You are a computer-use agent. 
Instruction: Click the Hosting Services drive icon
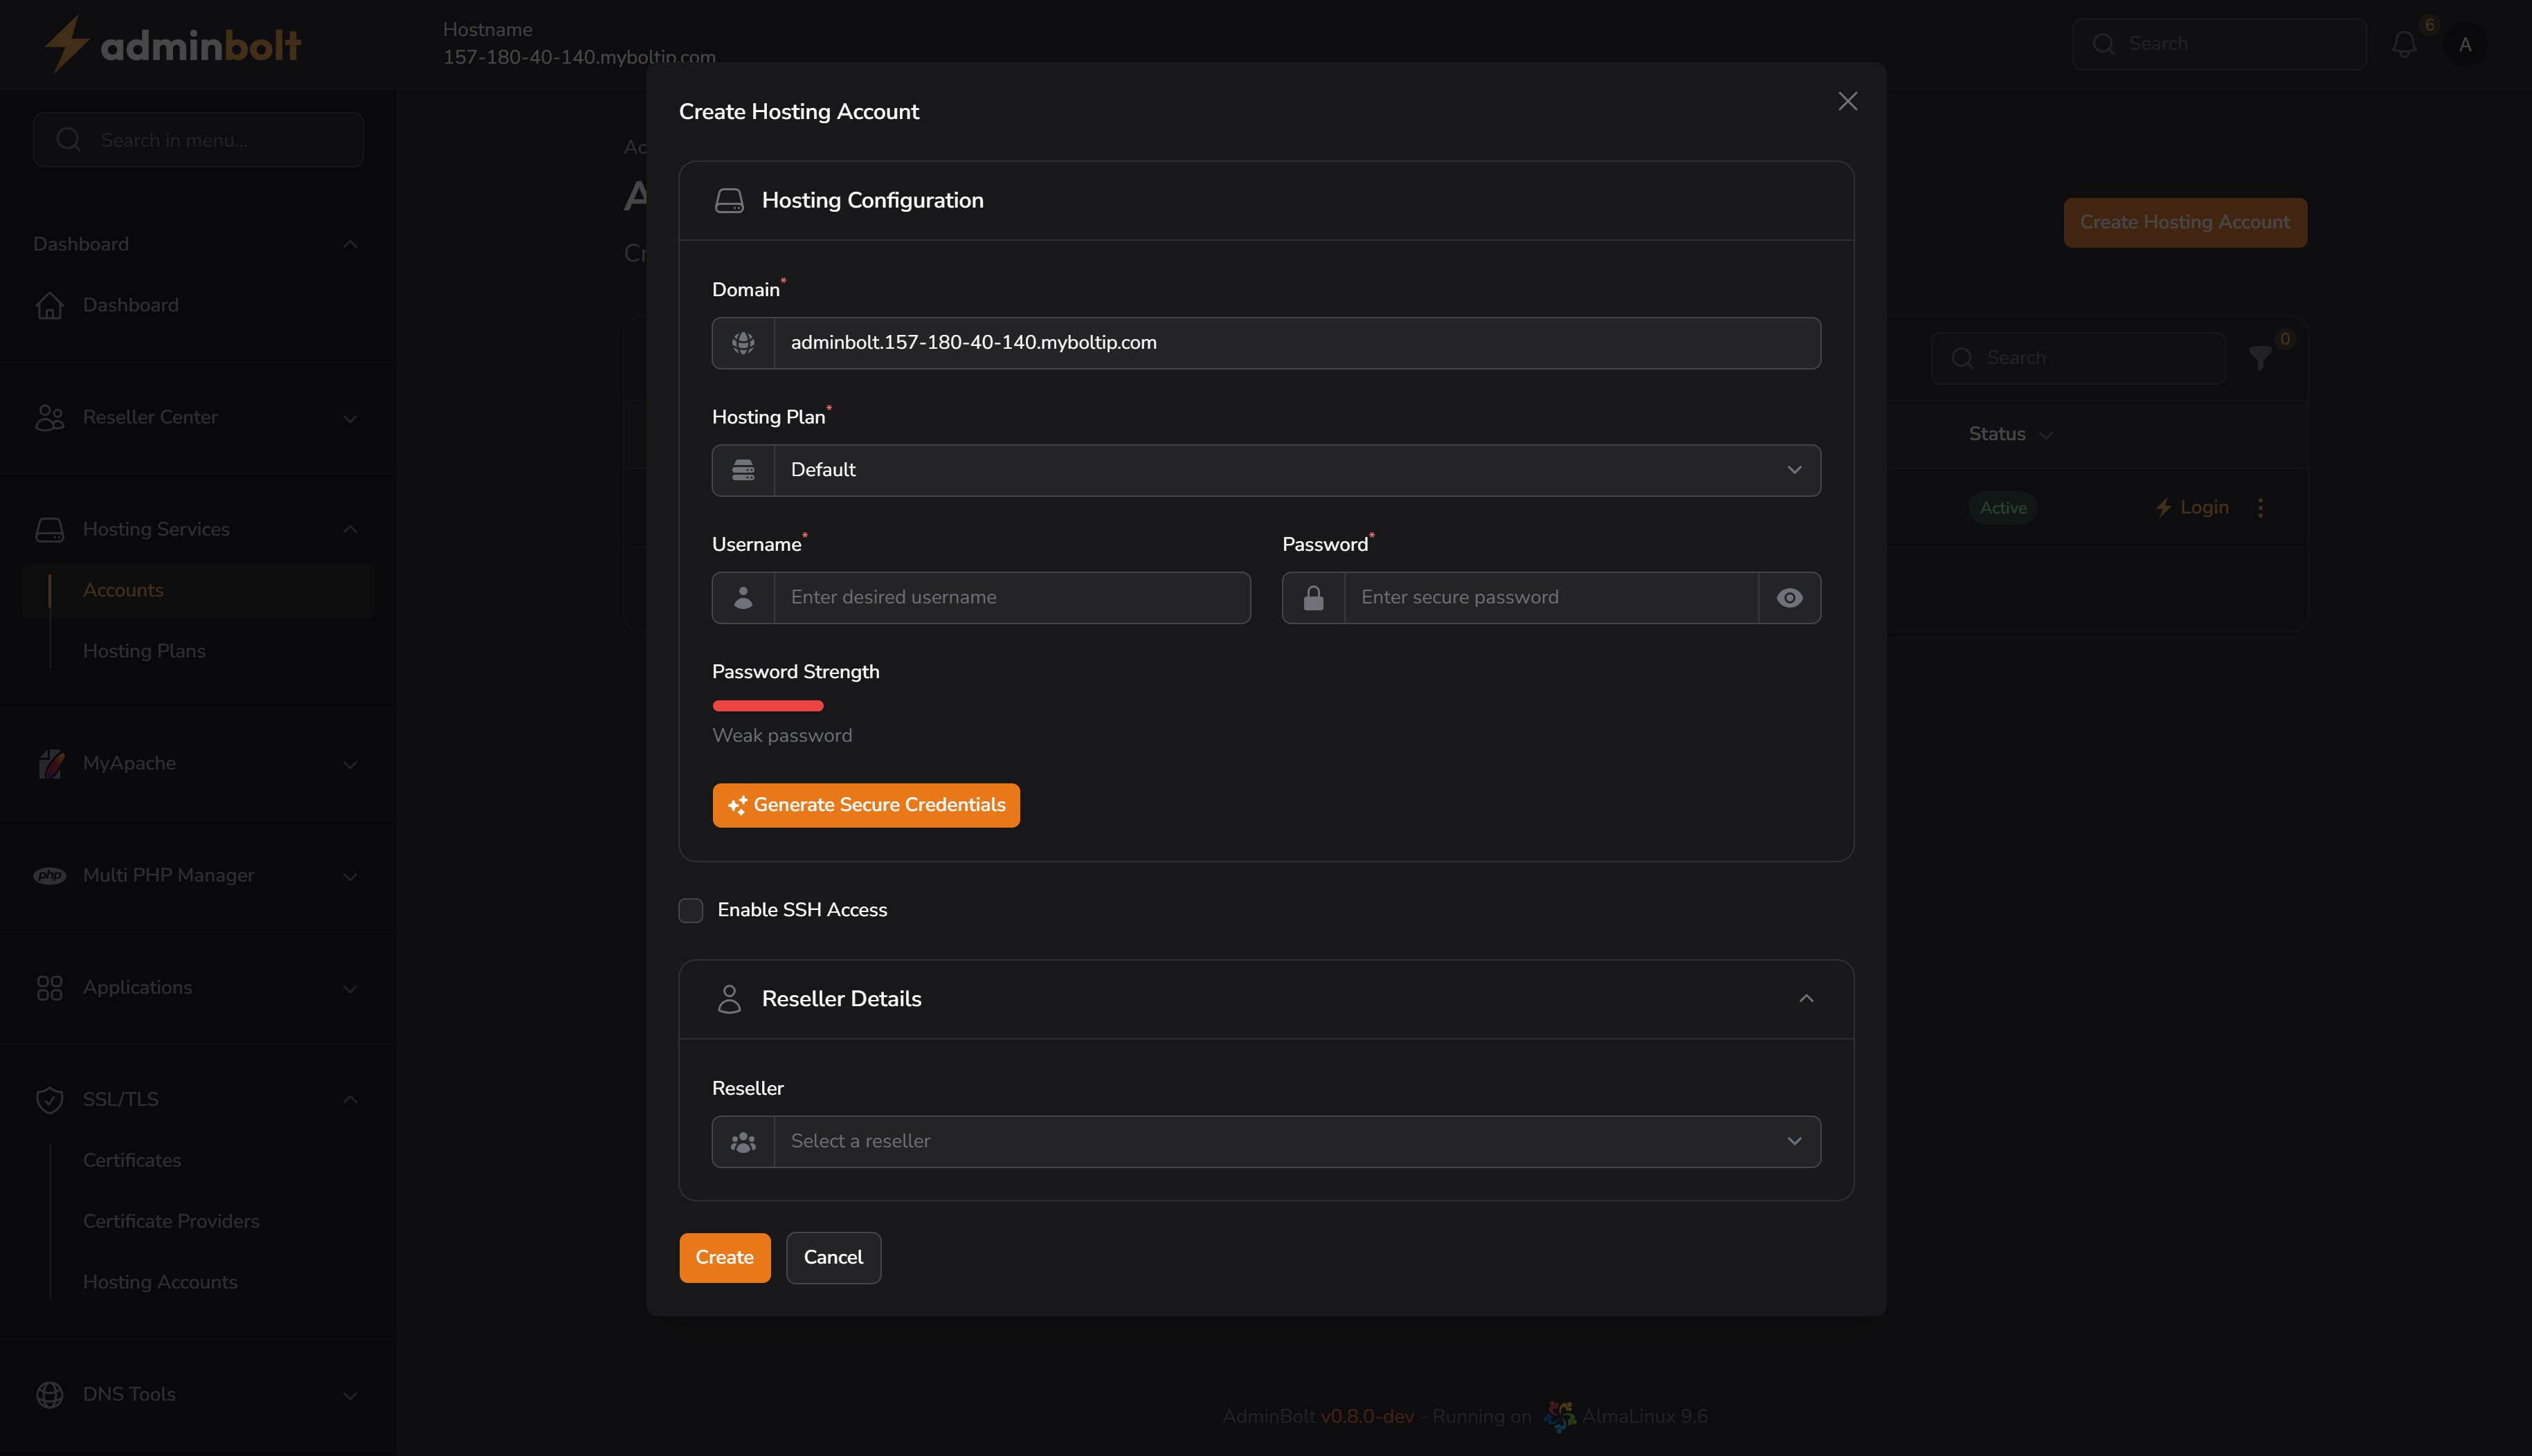coord(49,529)
